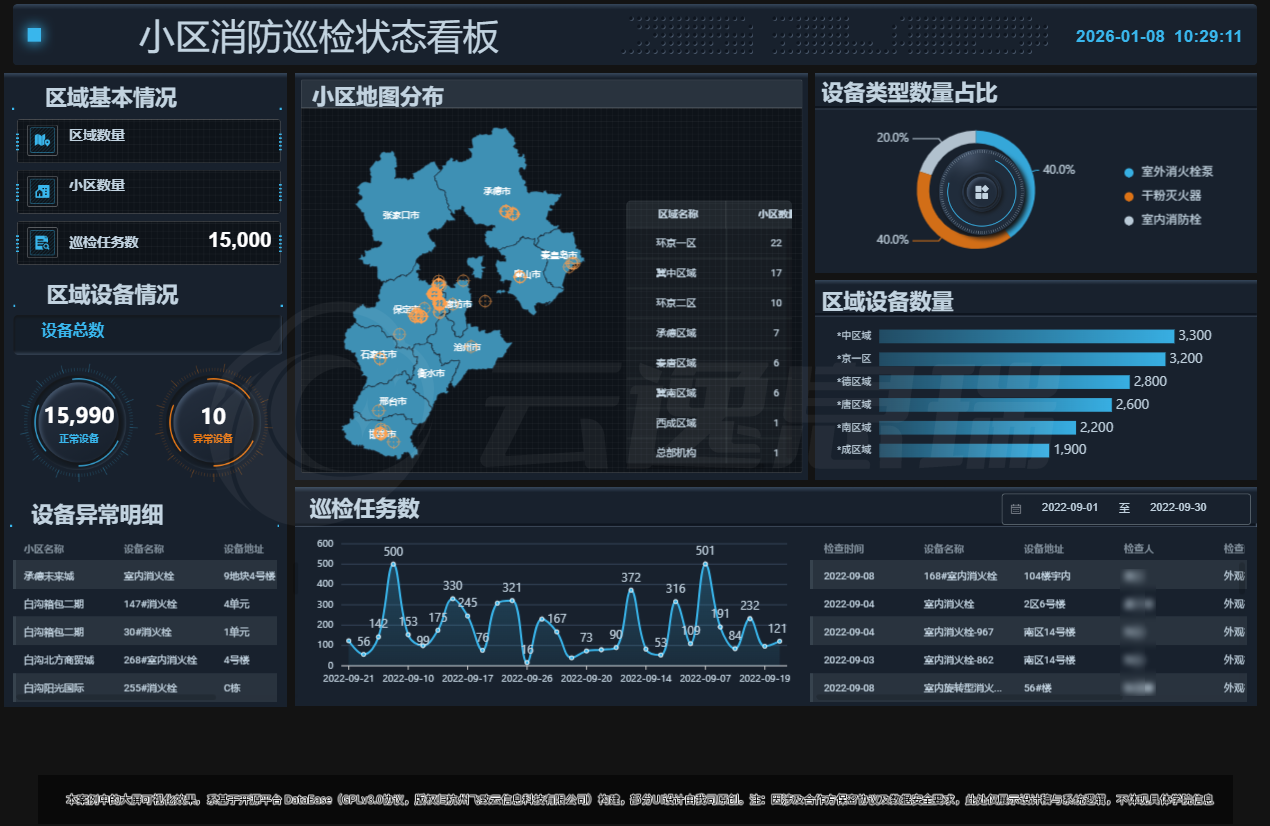1270x826 pixels.
Task: Select the 承德未来城 anomaly row
Action: [x=145, y=576]
